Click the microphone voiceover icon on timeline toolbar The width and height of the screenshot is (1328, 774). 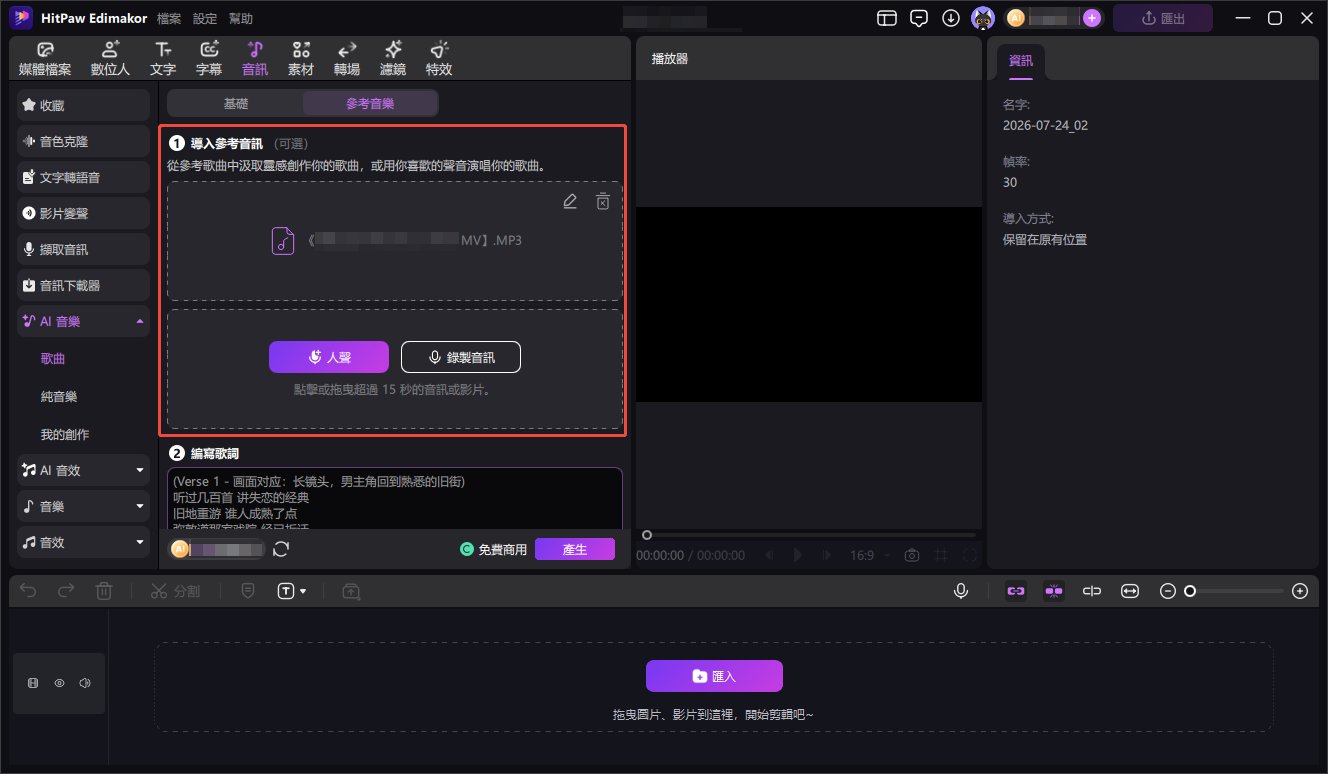(x=961, y=591)
